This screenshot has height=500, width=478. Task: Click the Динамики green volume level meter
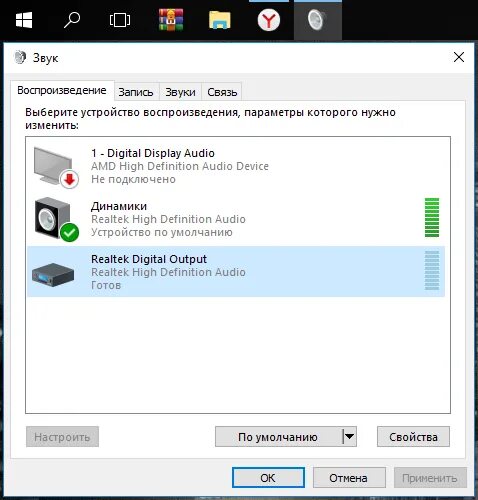point(432,218)
